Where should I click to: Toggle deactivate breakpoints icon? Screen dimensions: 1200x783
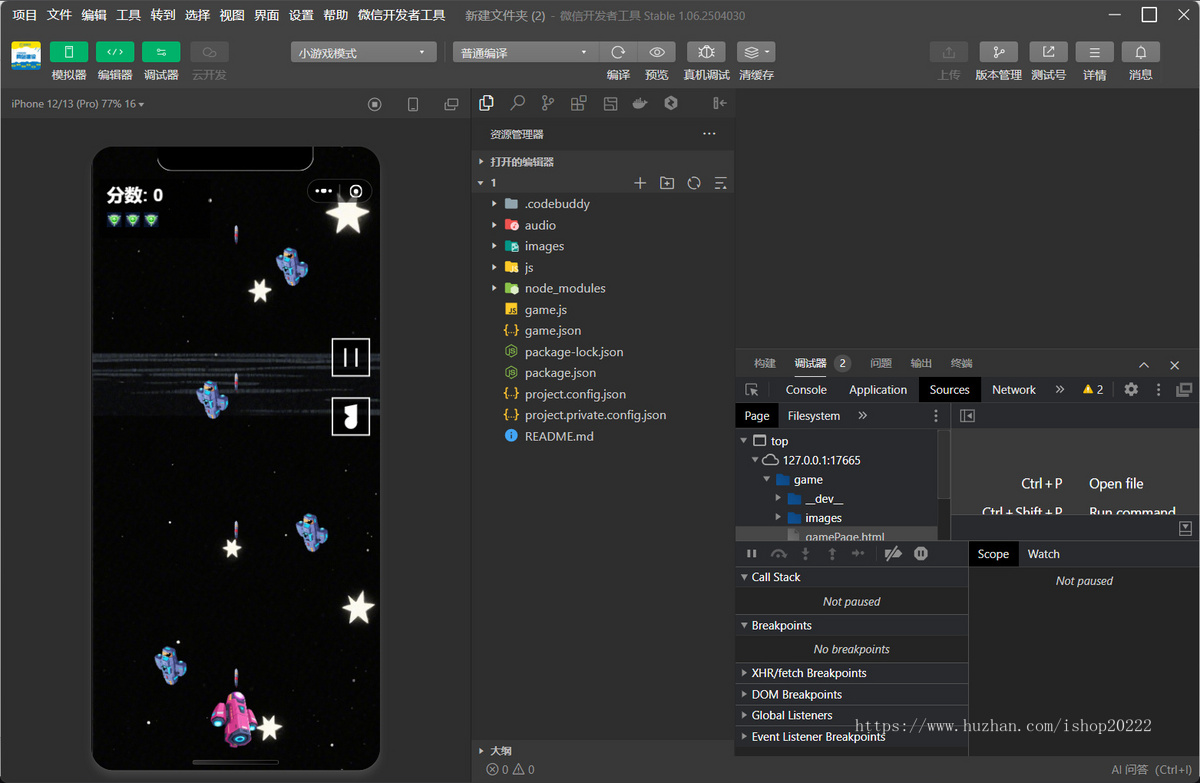(894, 554)
